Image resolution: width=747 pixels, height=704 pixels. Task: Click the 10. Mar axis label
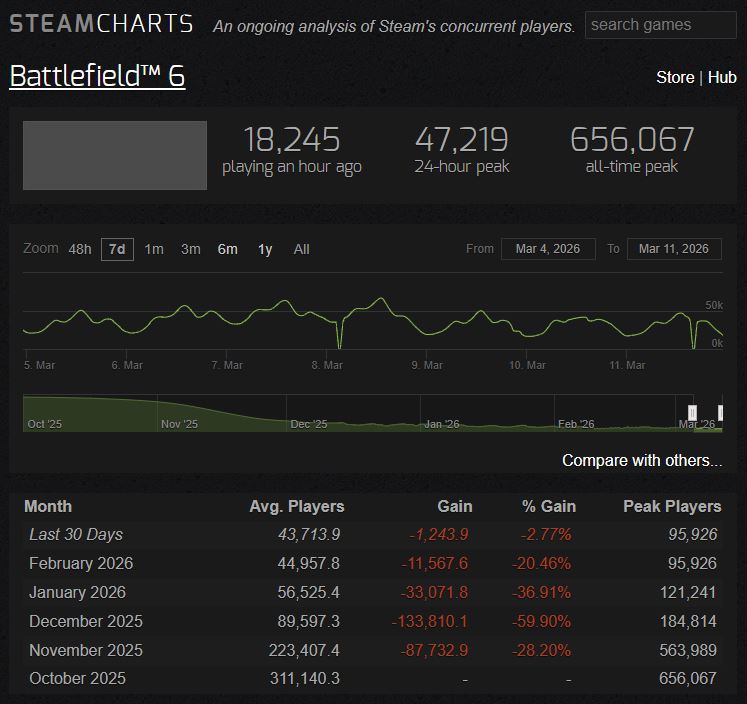point(527,365)
